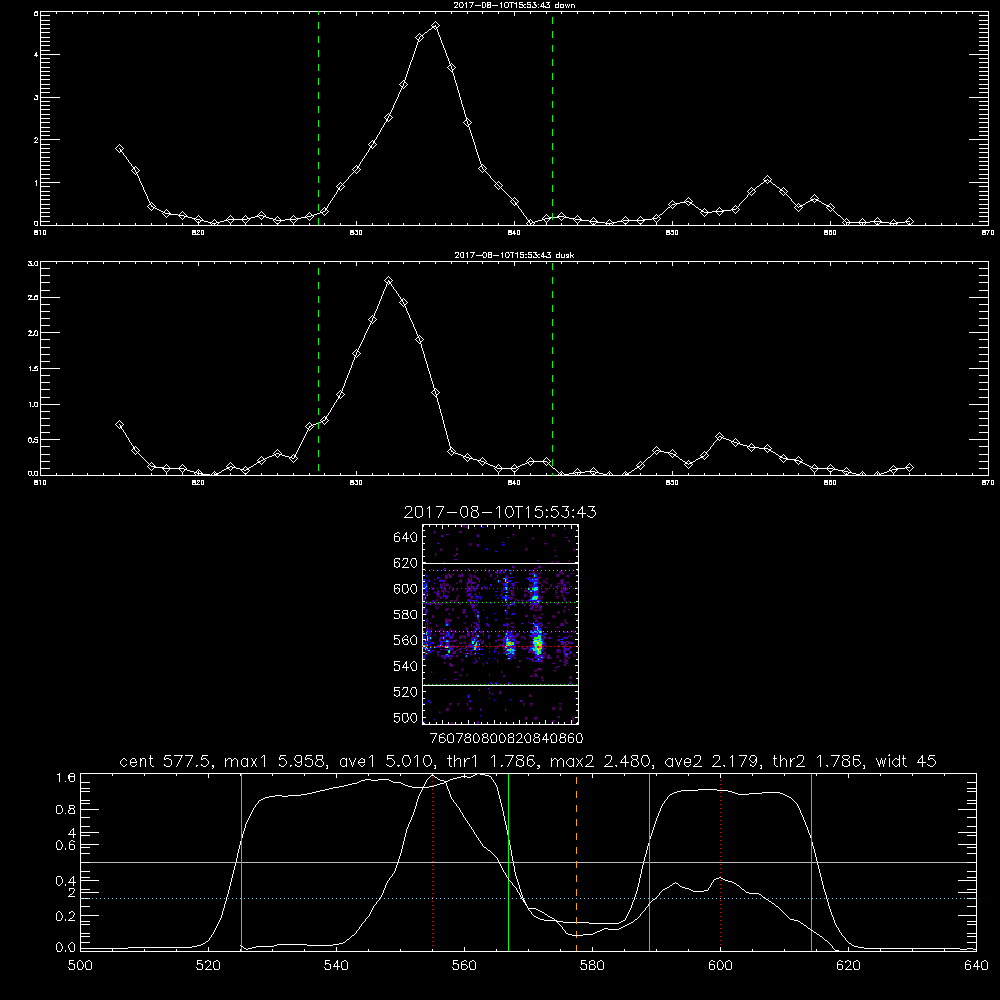Click the color spectral image thumbnail
The width and height of the screenshot is (1000, 1000).
click(501, 624)
